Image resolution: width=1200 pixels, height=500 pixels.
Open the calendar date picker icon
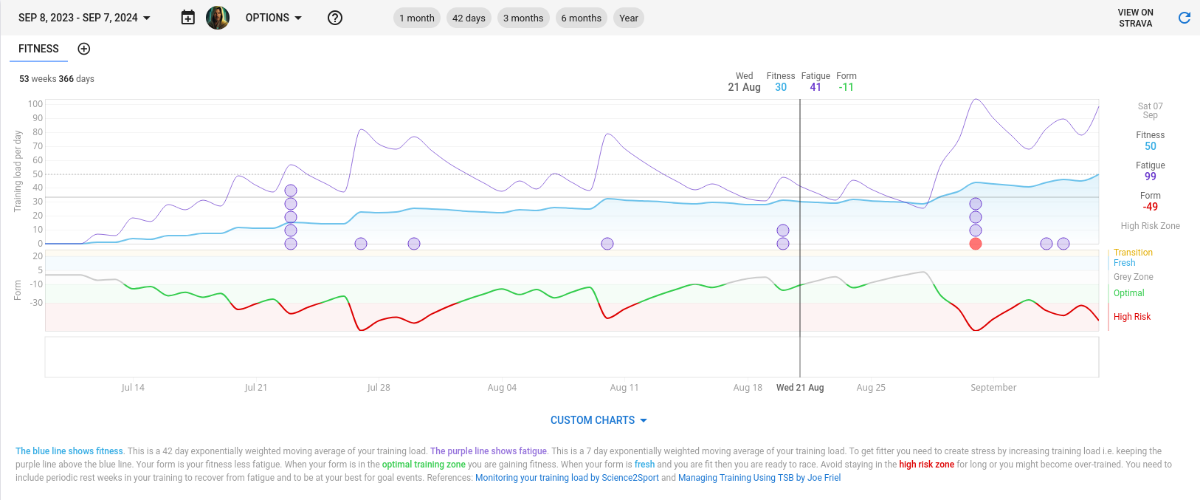pyautogui.click(x=188, y=18)
